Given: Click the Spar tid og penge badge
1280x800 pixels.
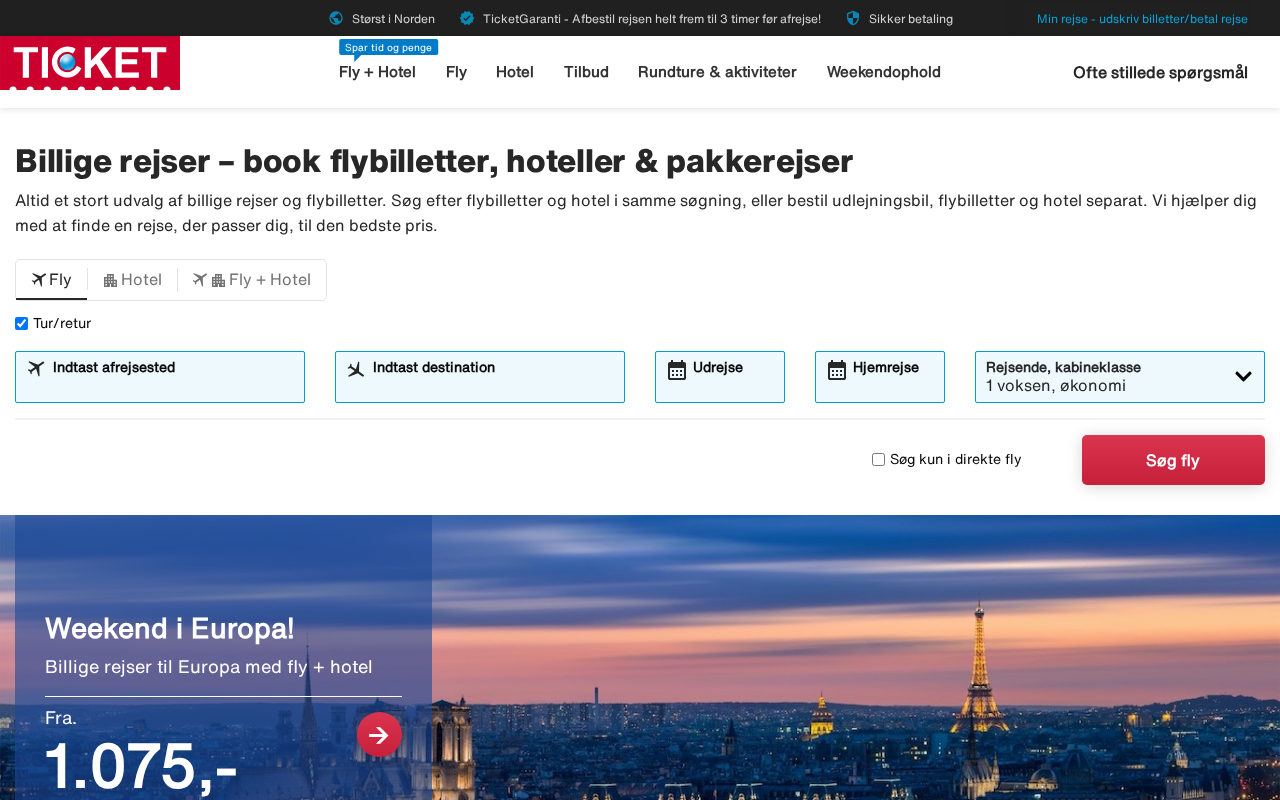Looking at the screenshot, I should click(388, 47).
